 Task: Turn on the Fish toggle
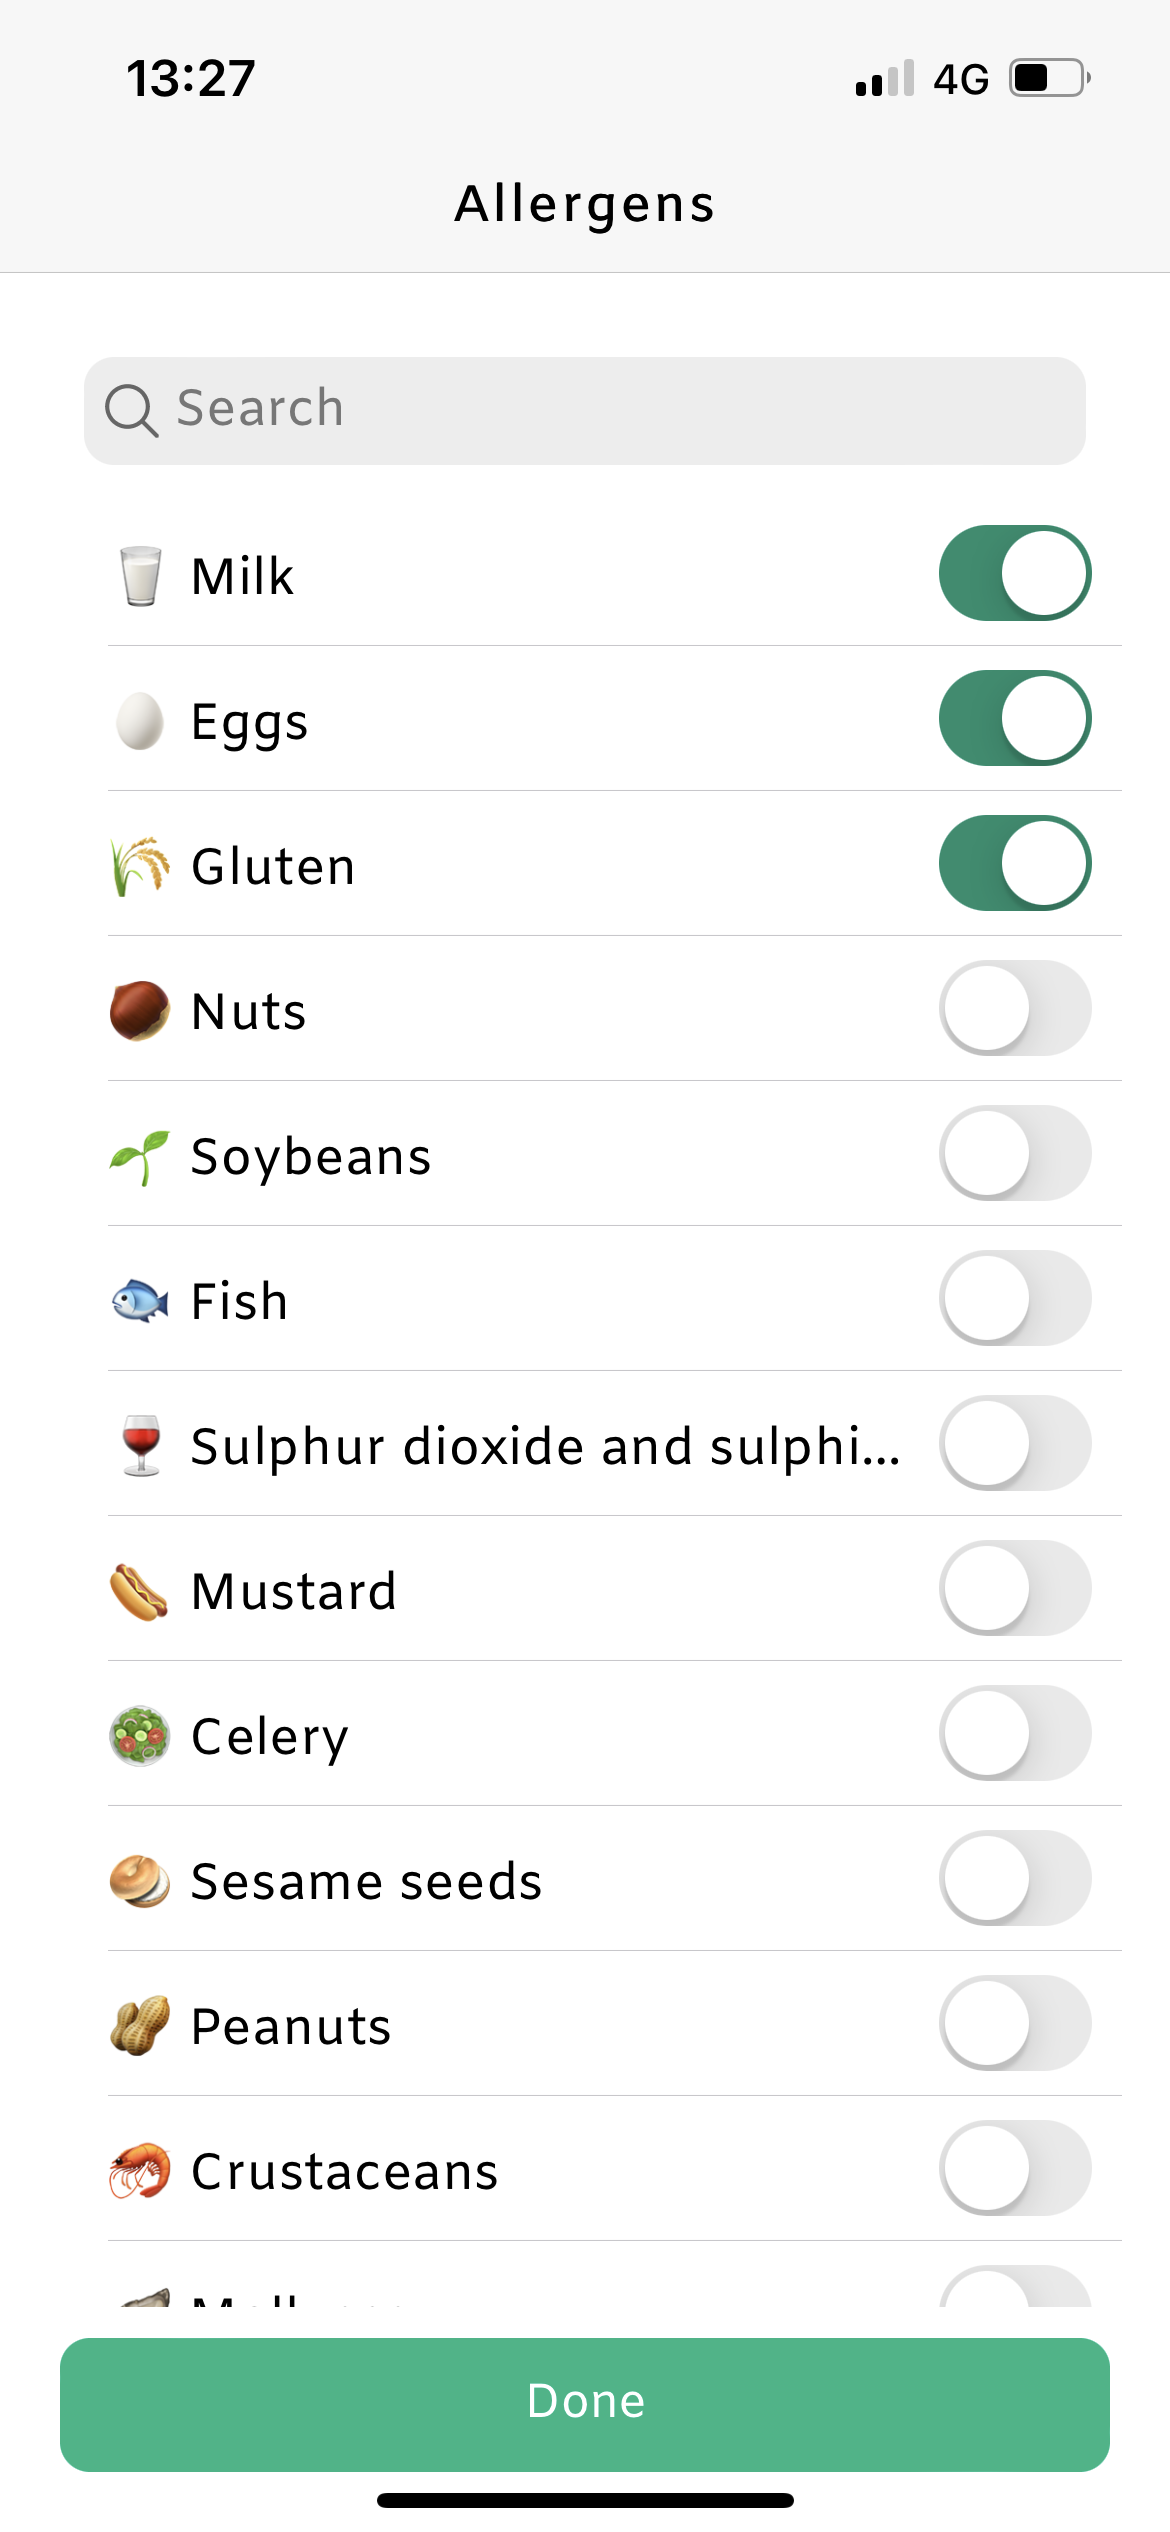1015,1298
